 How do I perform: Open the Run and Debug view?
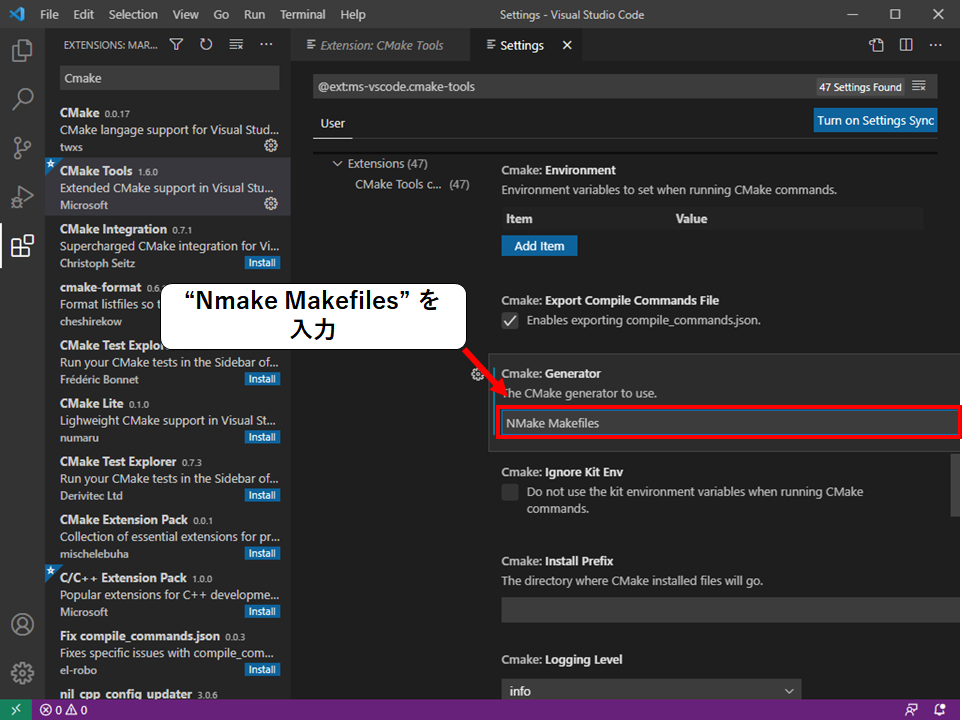coord(22,197)
